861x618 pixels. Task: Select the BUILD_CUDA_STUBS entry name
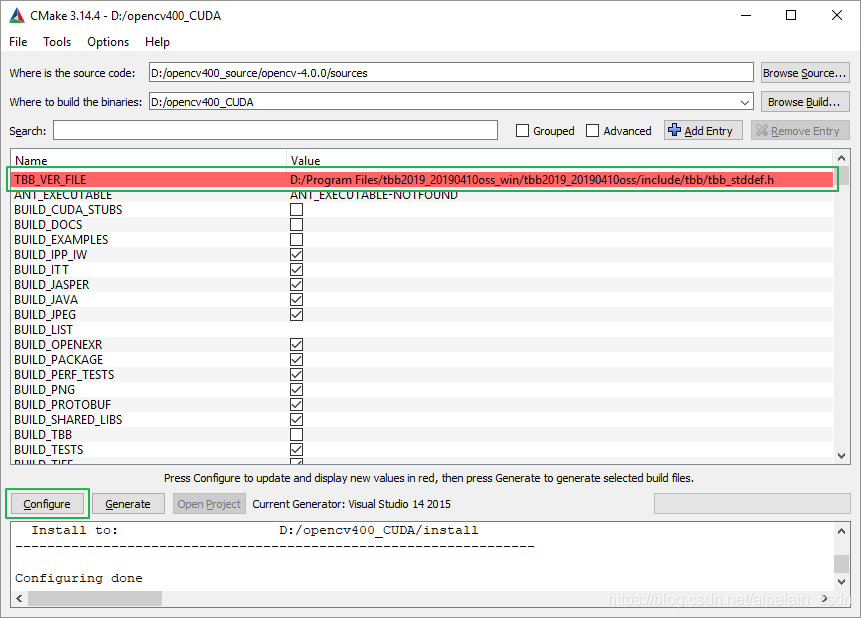[68, 209]
